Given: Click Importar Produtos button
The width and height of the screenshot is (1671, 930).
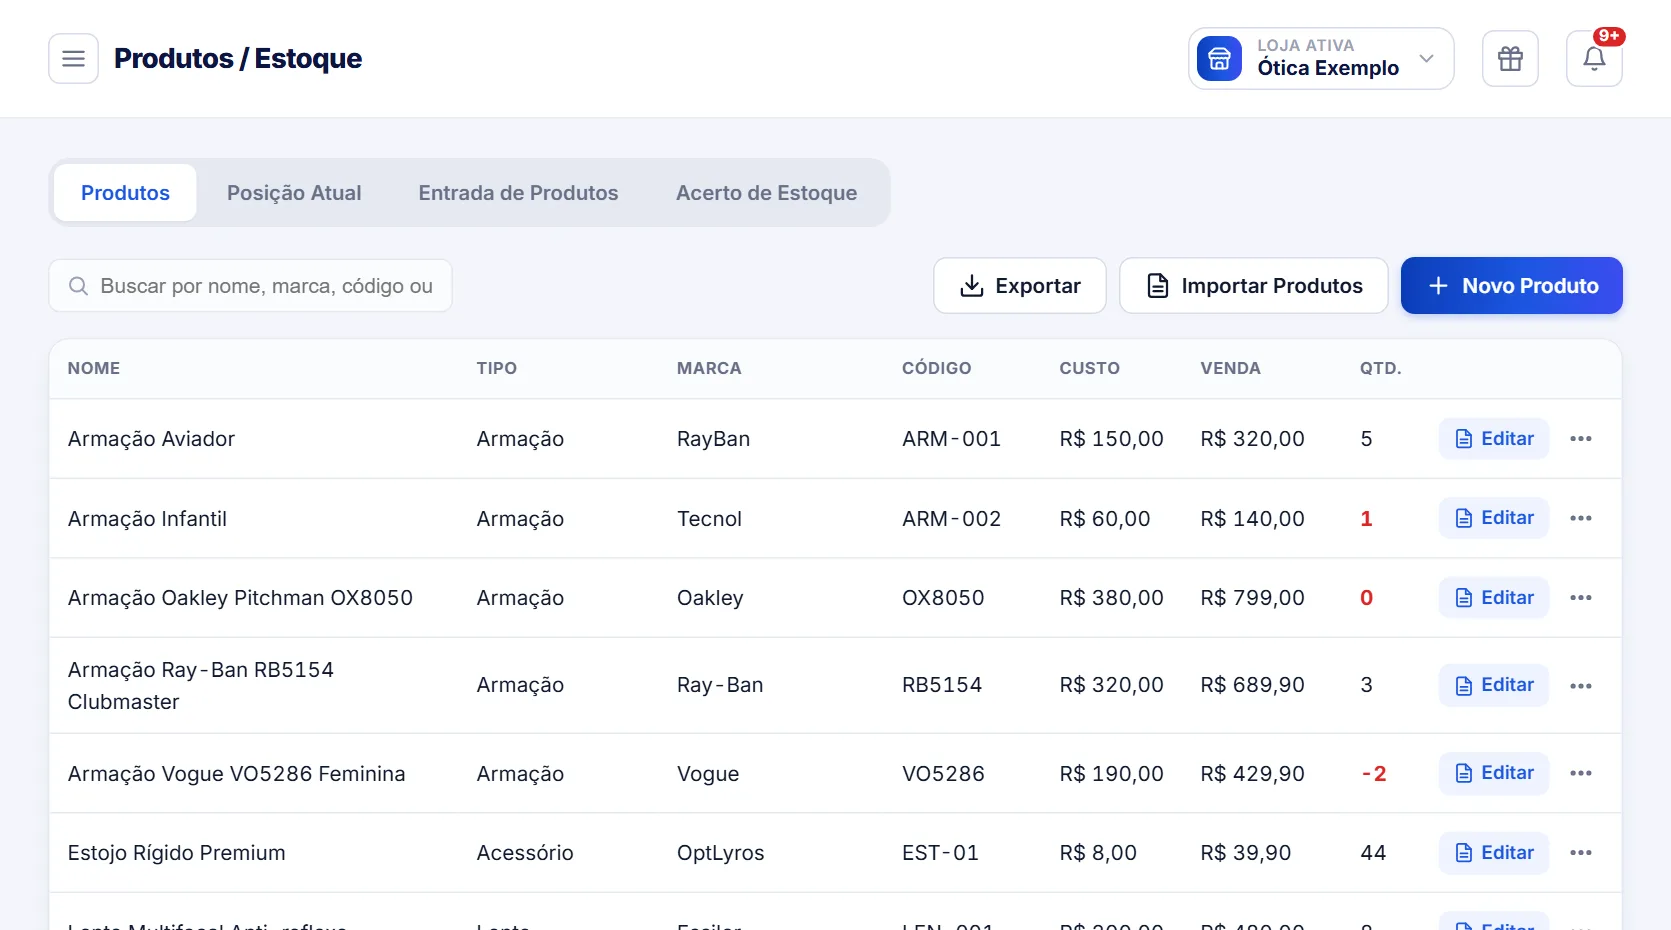Looking at the screenshot, I should coord(1254,286).
